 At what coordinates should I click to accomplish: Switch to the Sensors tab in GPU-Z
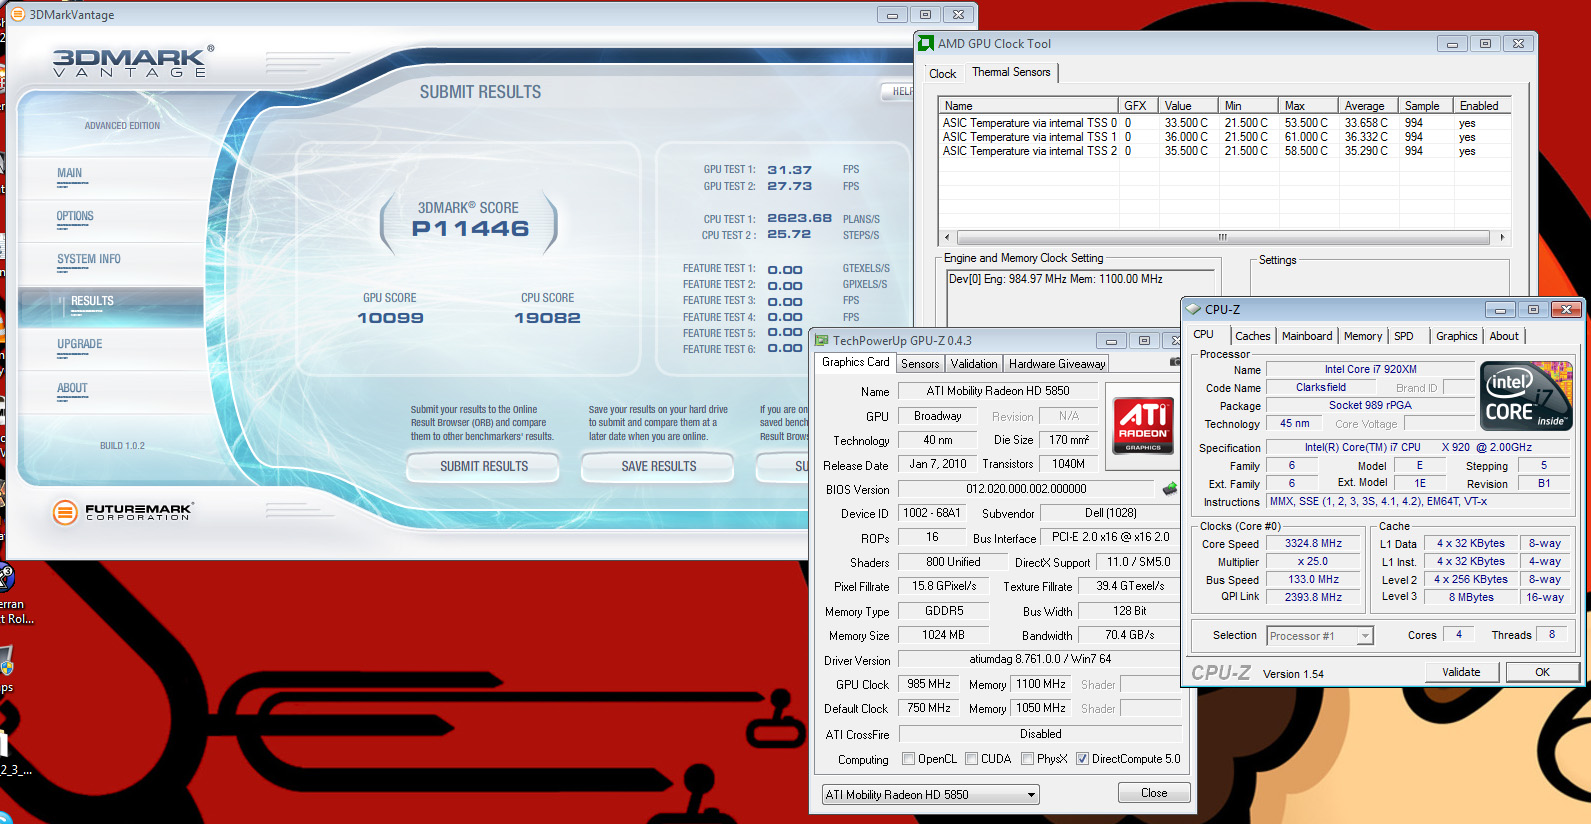pos(920,364)
